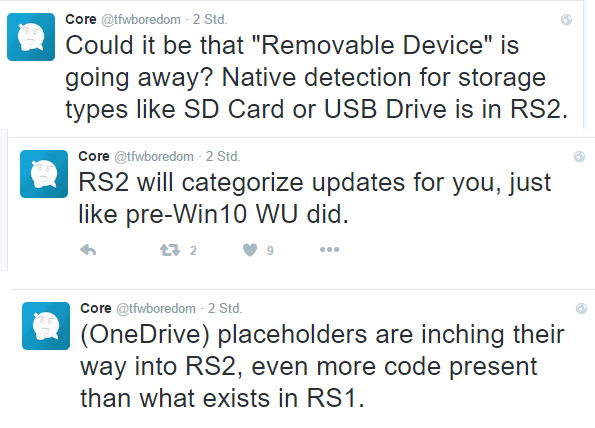The image size is (595, 428).
Task: Open the 2 Std. timestamp of the OneDrive tweet
Action: tap(225, 308)
